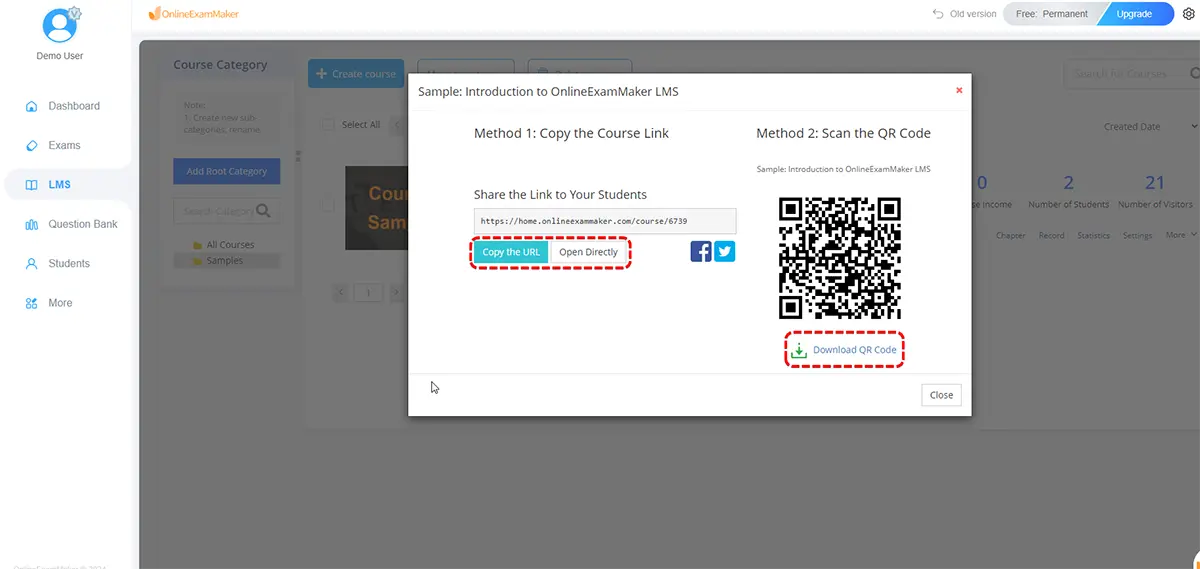Viewport: 1200px width, 569px height.
Task: Expand the More sidebar menu
Action: [60, 303]
